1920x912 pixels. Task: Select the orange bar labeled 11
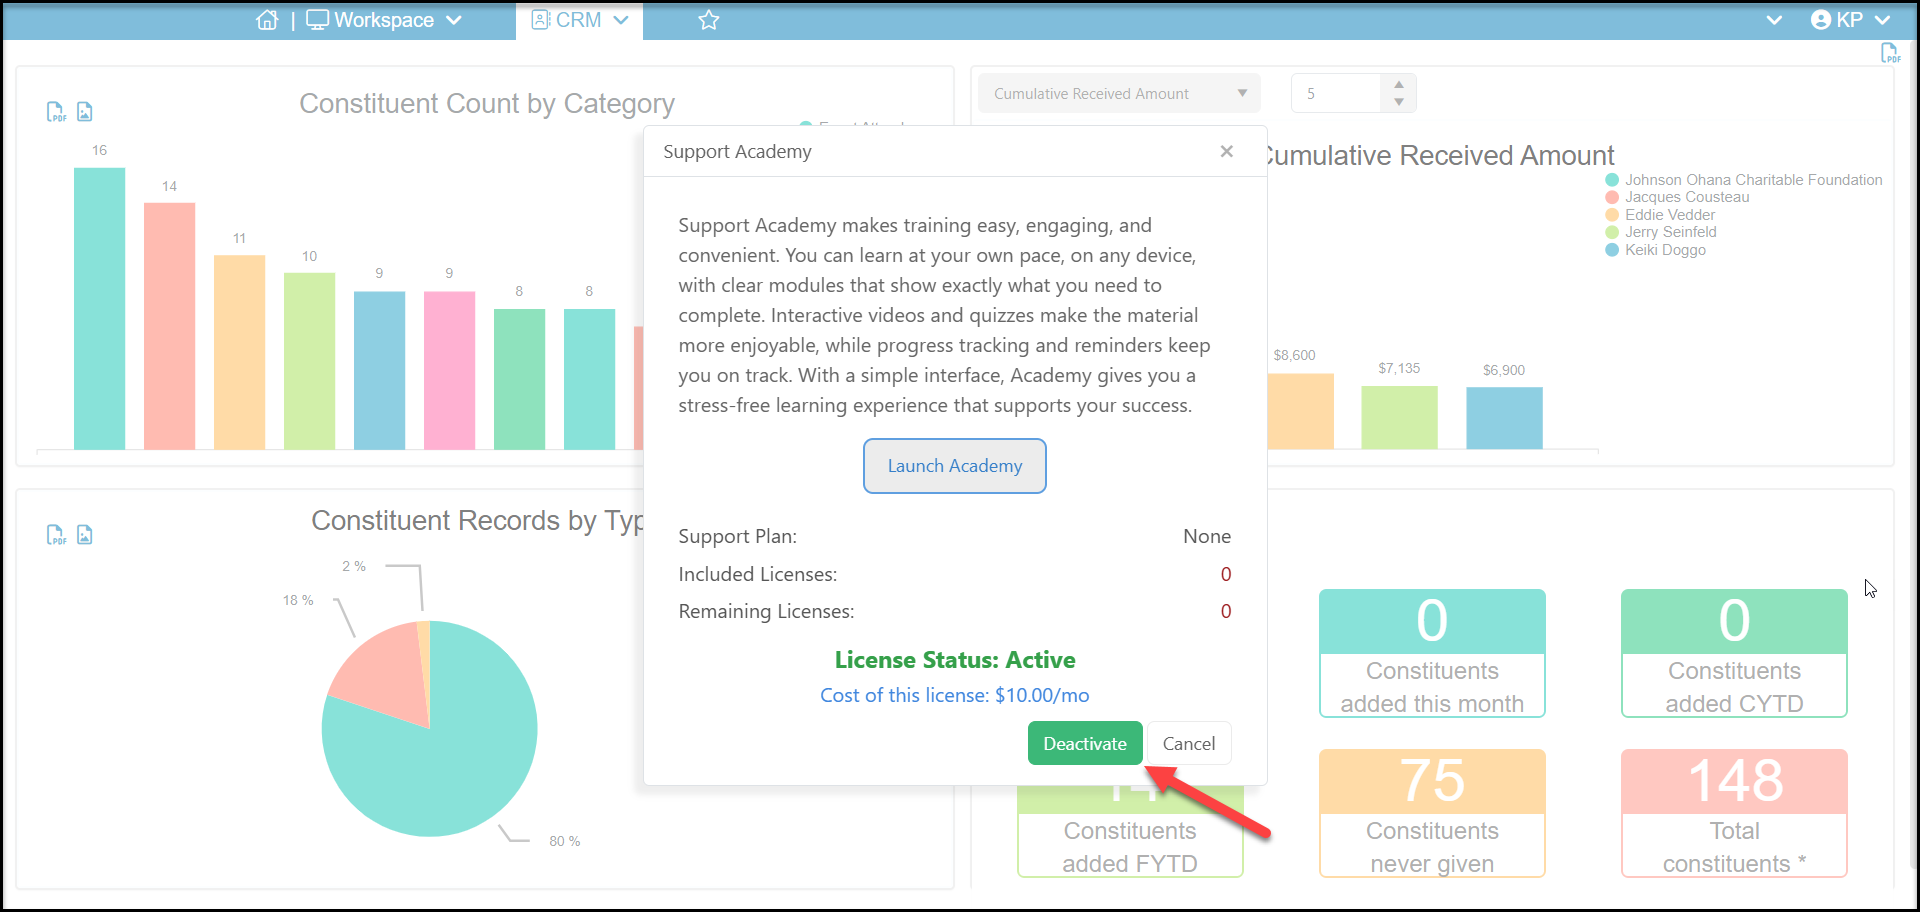239,352
